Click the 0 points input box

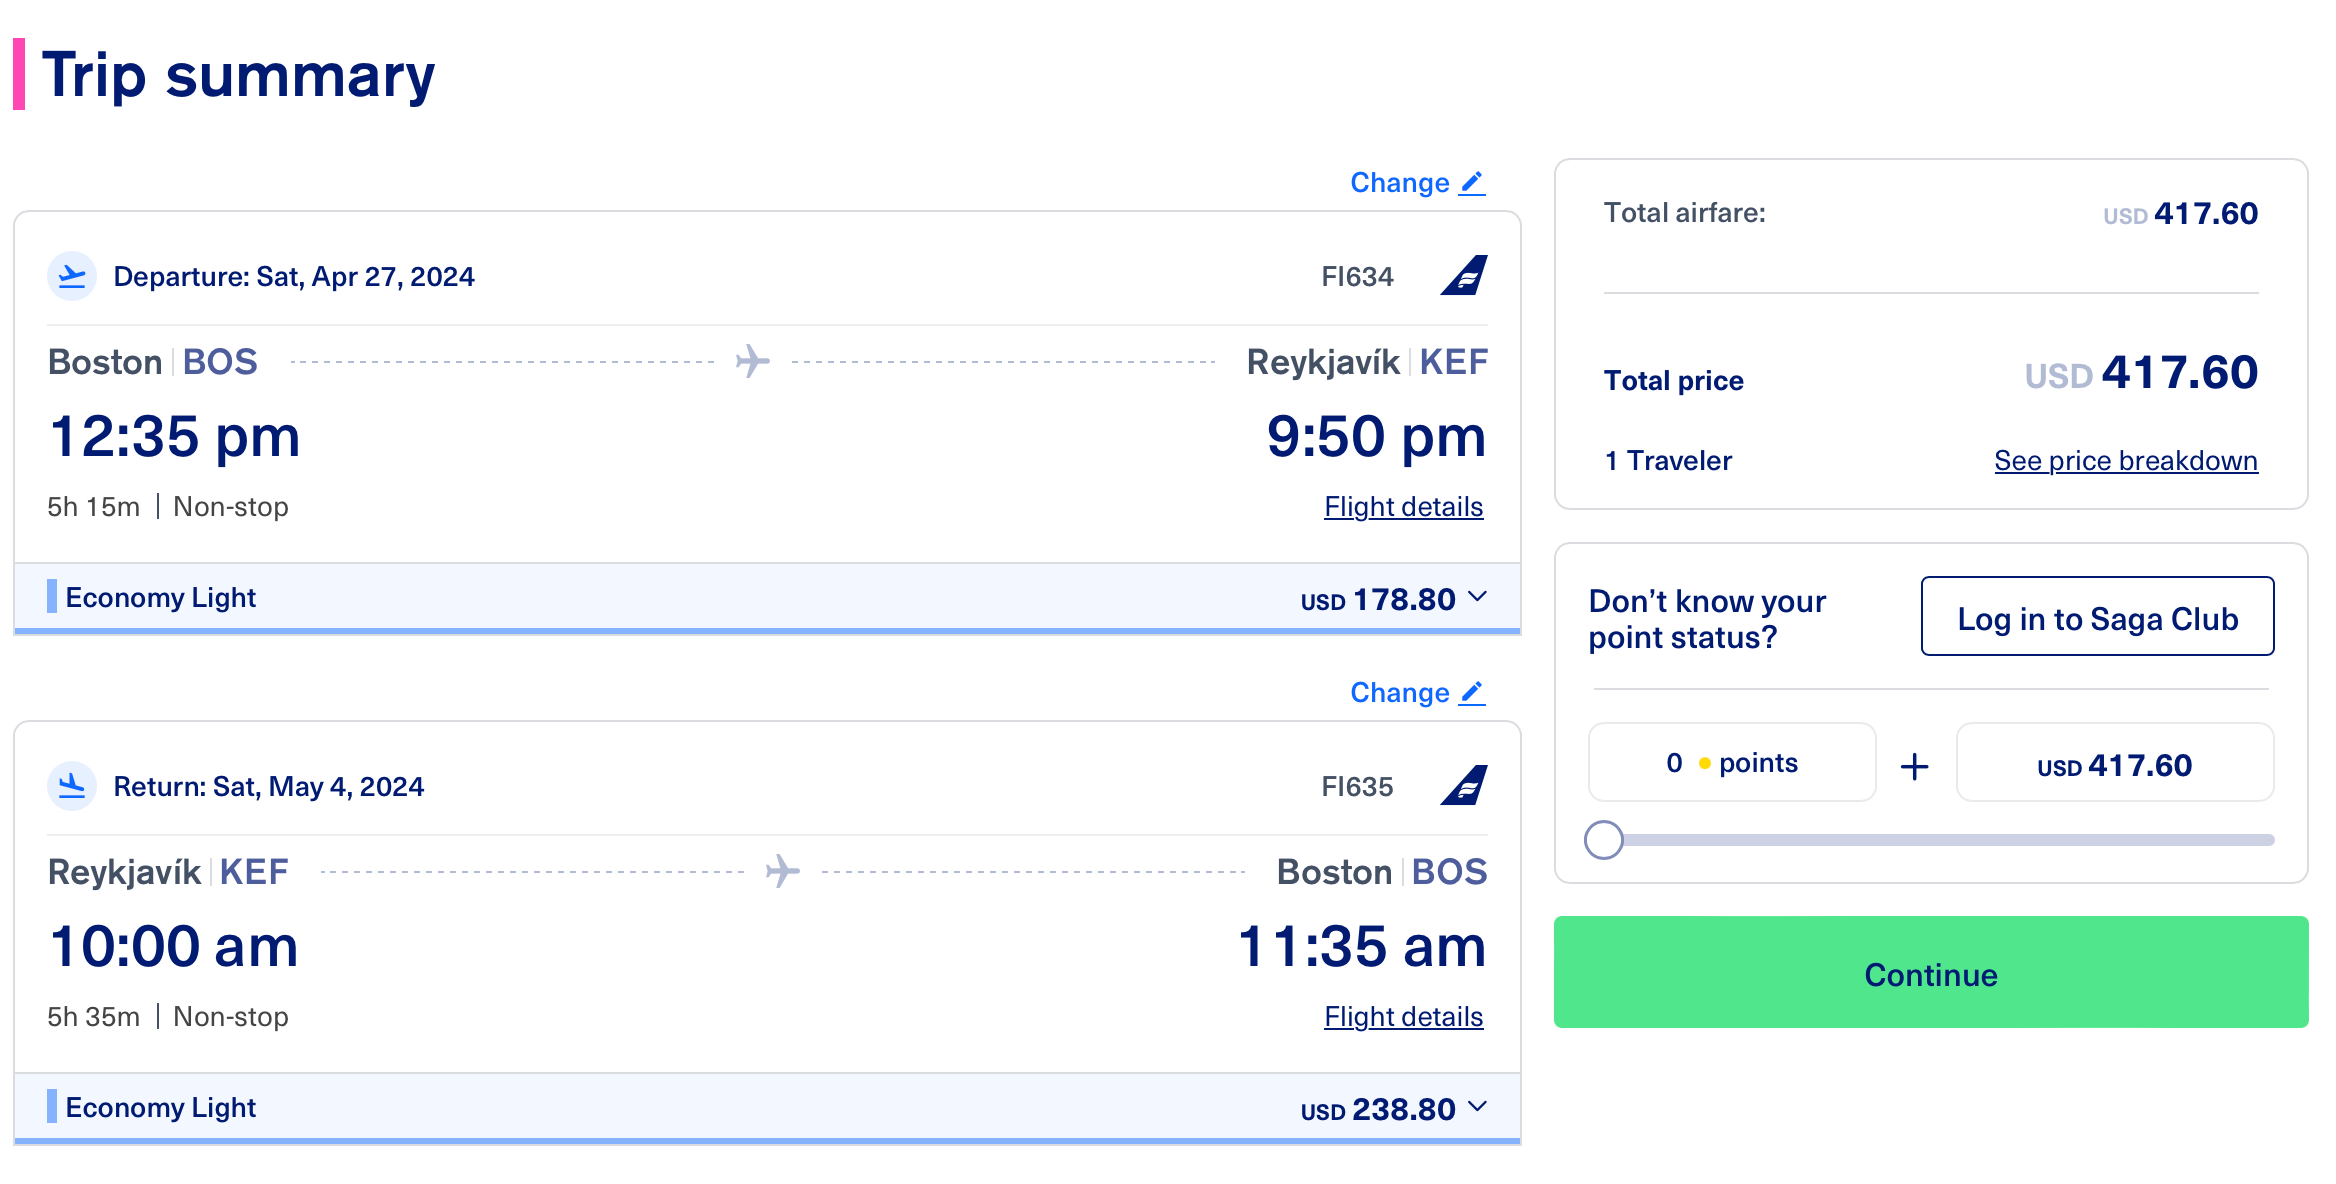(x=1732, y=763)
